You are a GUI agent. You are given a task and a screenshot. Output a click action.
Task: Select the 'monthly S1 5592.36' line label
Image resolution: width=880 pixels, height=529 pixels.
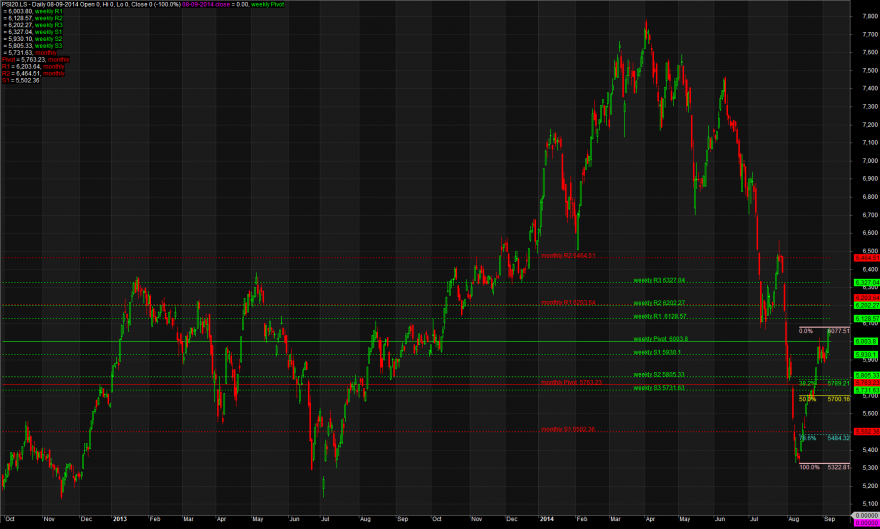[x=568, y=429]
